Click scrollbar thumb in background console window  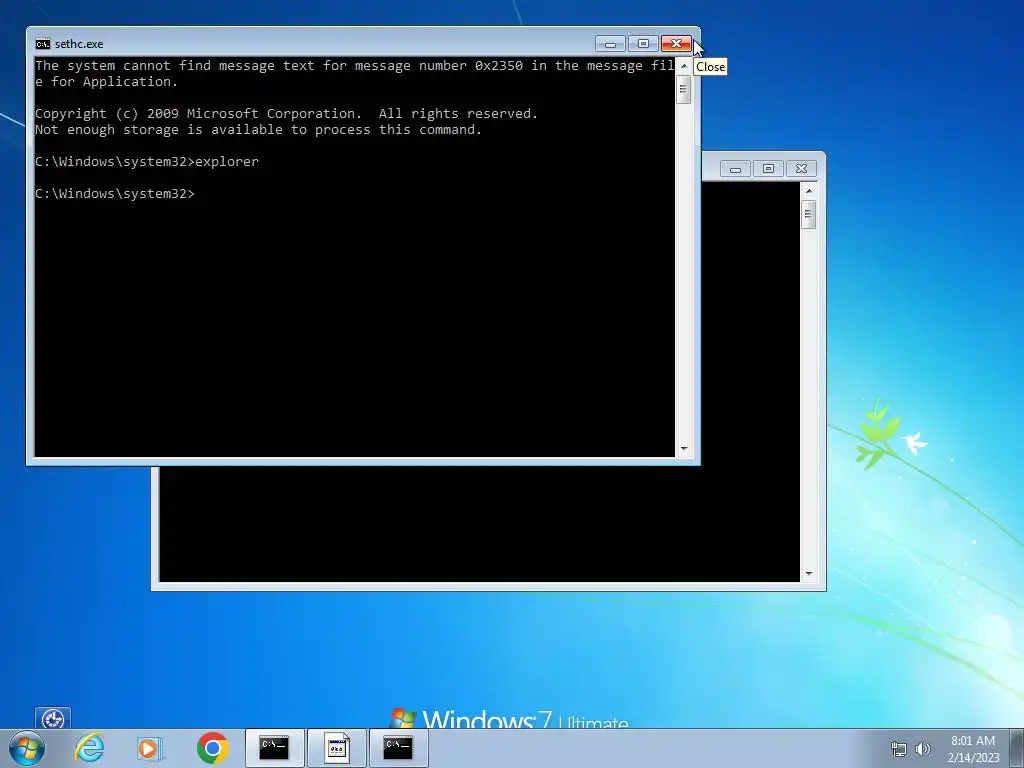point(808,214)
